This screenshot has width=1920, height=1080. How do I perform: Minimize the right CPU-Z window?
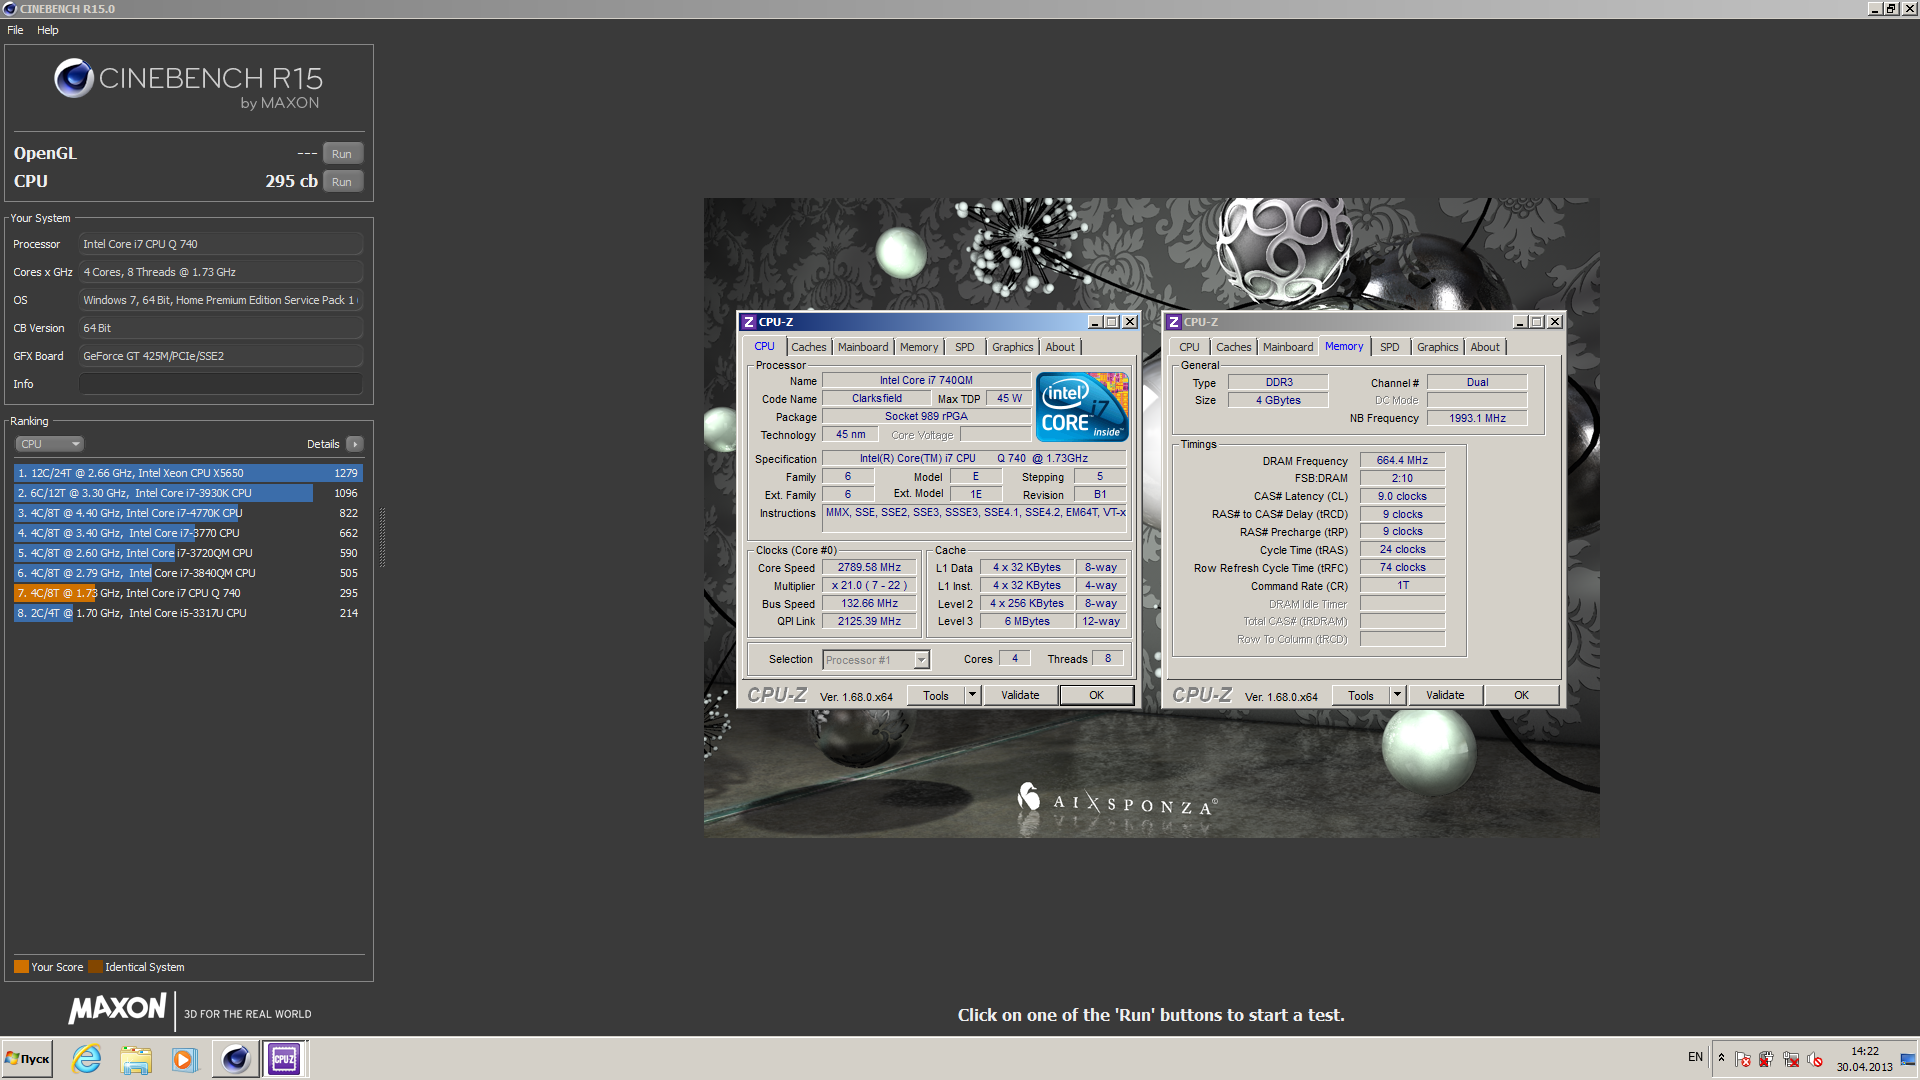click(1520, 322)
